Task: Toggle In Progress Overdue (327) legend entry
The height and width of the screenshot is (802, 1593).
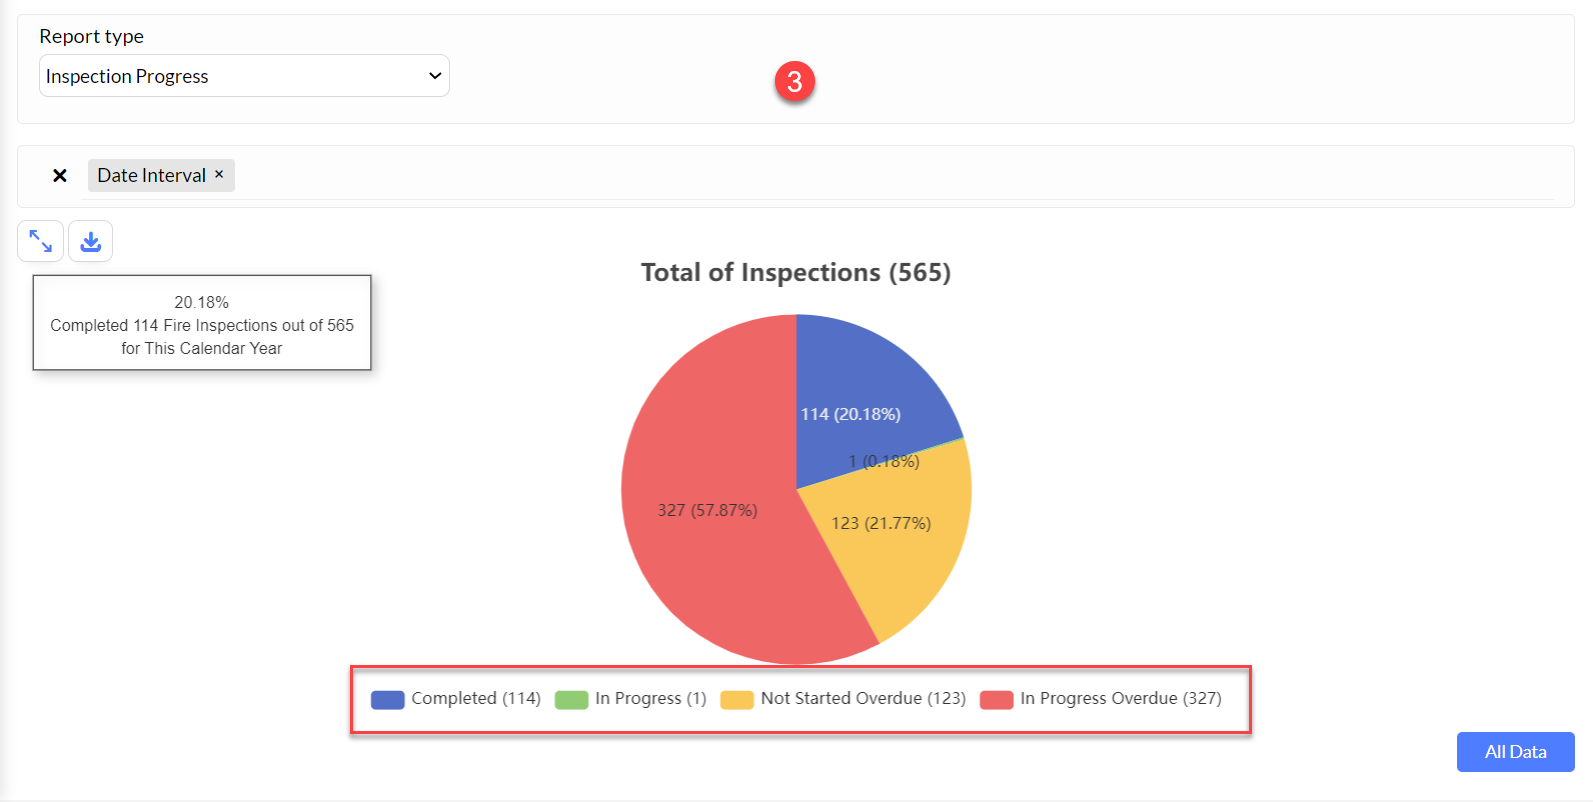Action: (1101, 699)
